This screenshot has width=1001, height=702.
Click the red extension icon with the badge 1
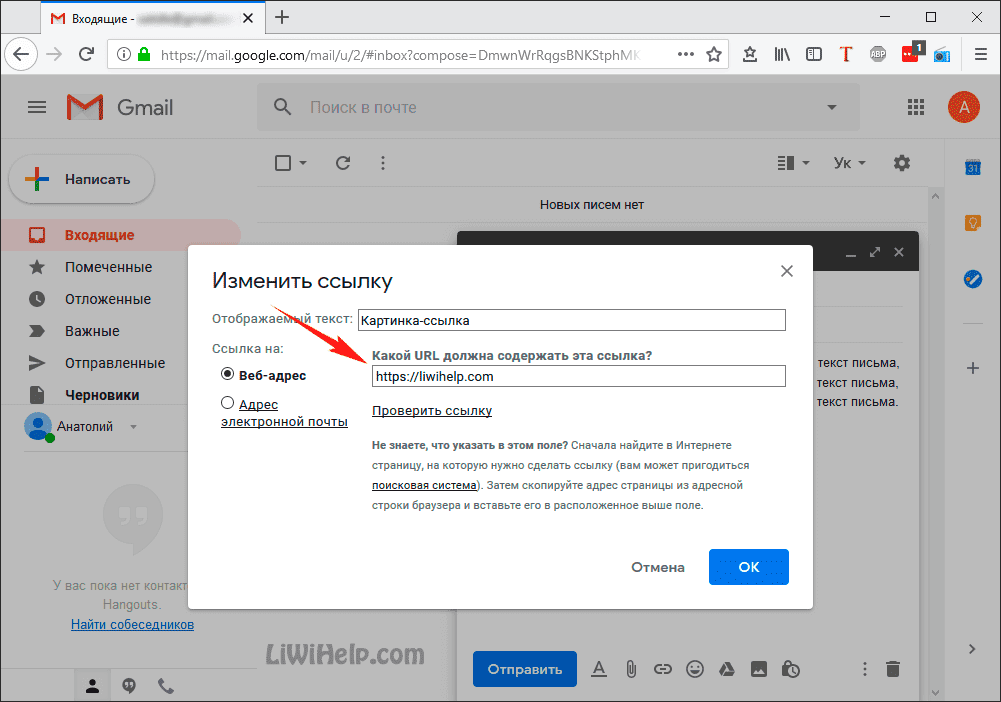(912, 52)
